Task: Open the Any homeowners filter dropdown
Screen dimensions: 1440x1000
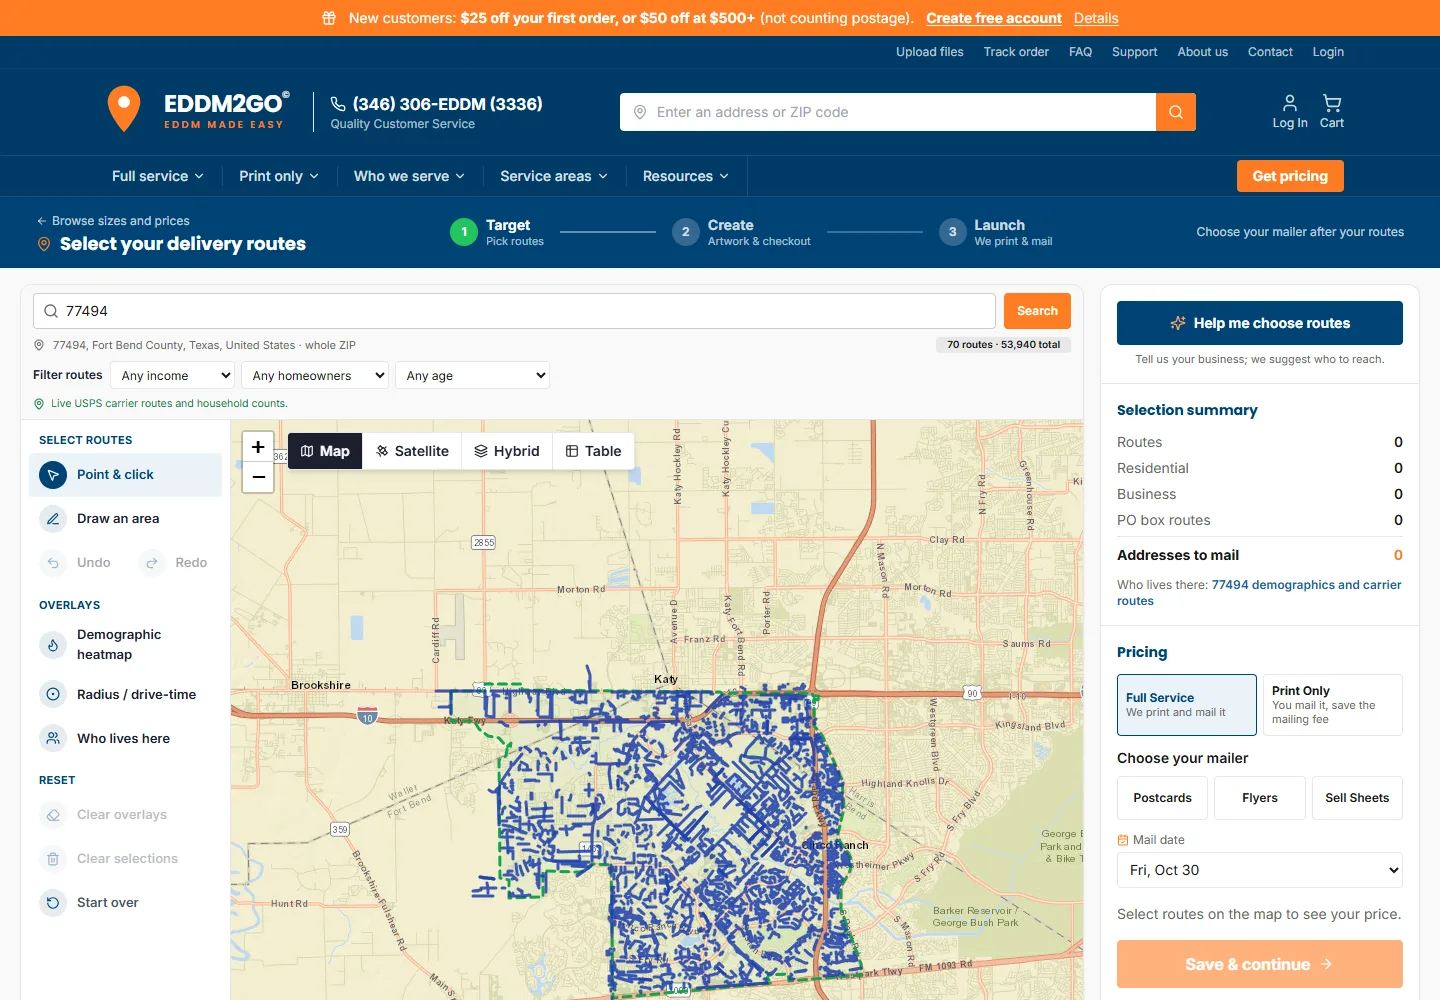Action: [315, 375]
